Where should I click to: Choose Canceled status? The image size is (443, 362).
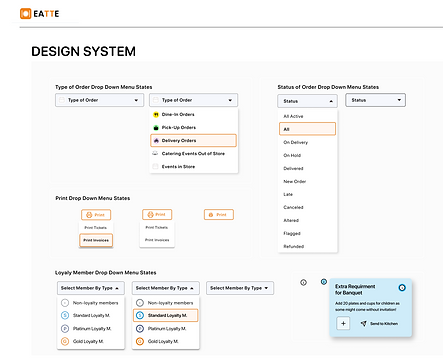pos(307,207)
